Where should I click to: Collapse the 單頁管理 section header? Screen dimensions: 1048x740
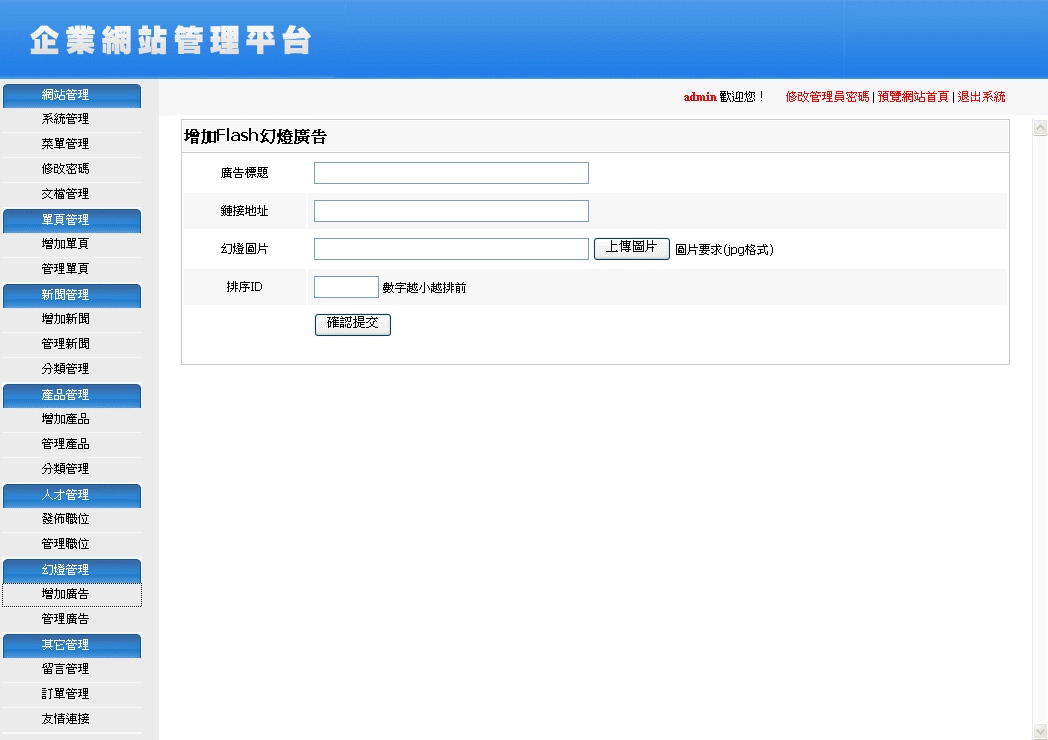coord(72,221)
